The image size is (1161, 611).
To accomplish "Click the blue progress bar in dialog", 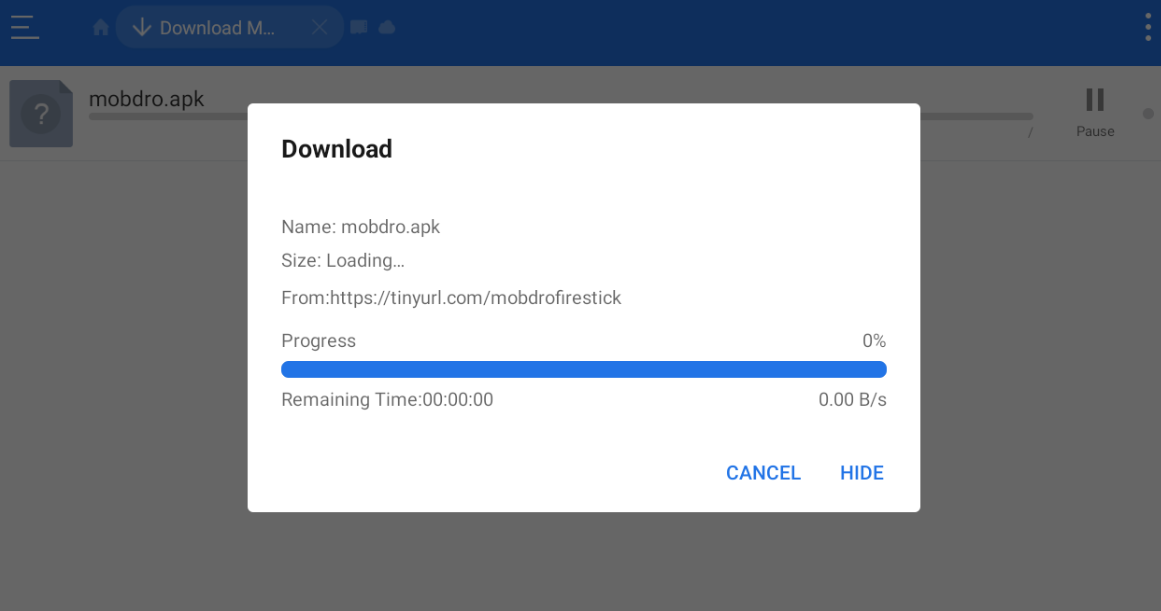I will (583, 369).
